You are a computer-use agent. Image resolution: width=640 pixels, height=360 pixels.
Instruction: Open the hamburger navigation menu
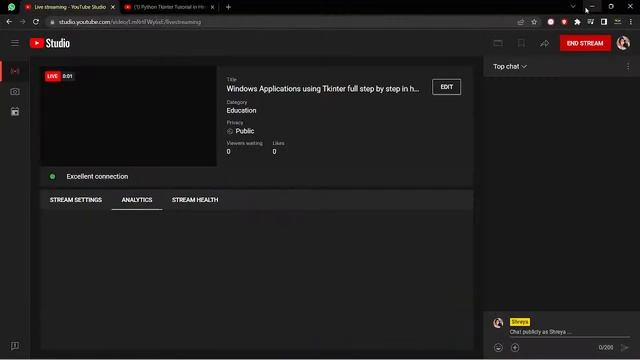coord(15,43)
